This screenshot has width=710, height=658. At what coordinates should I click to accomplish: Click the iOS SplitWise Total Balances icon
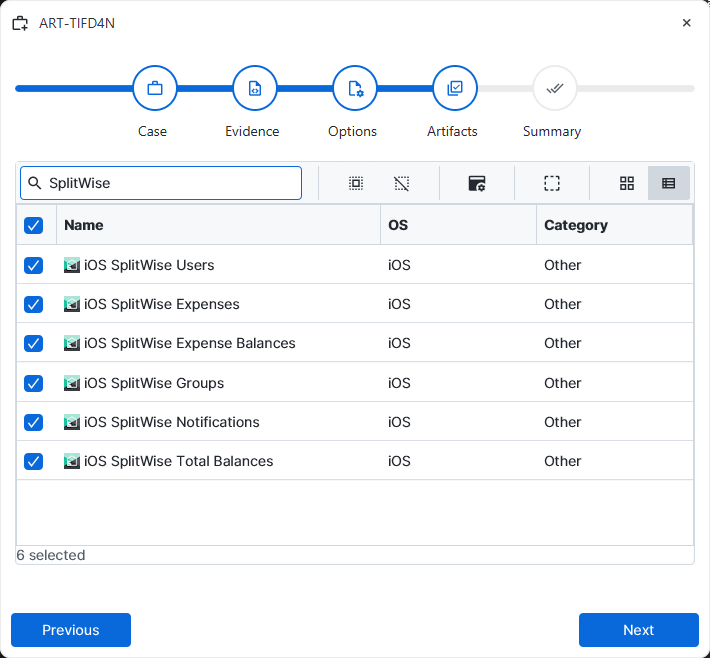pyautogui.click(x=72, y=461)
